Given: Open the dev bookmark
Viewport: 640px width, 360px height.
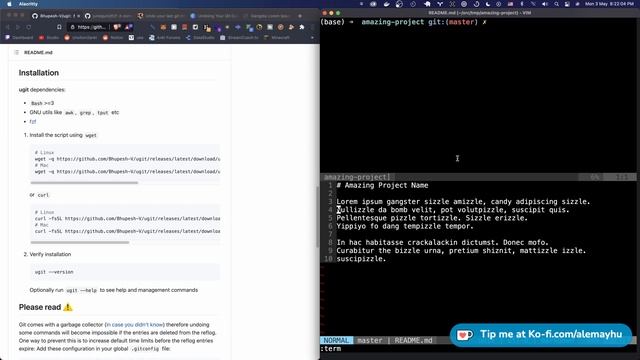Looking at the screenshot, I should point(136,38).
